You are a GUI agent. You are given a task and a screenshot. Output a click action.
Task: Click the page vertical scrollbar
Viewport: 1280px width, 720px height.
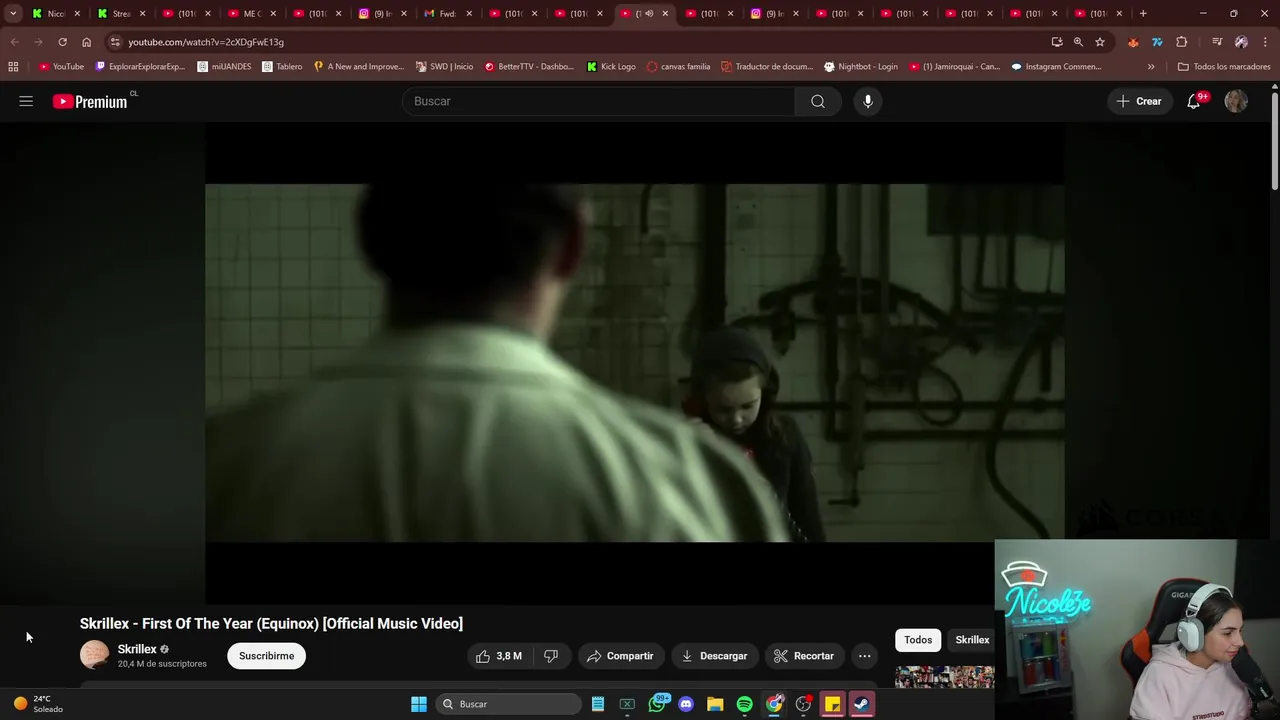point(1275,140)
